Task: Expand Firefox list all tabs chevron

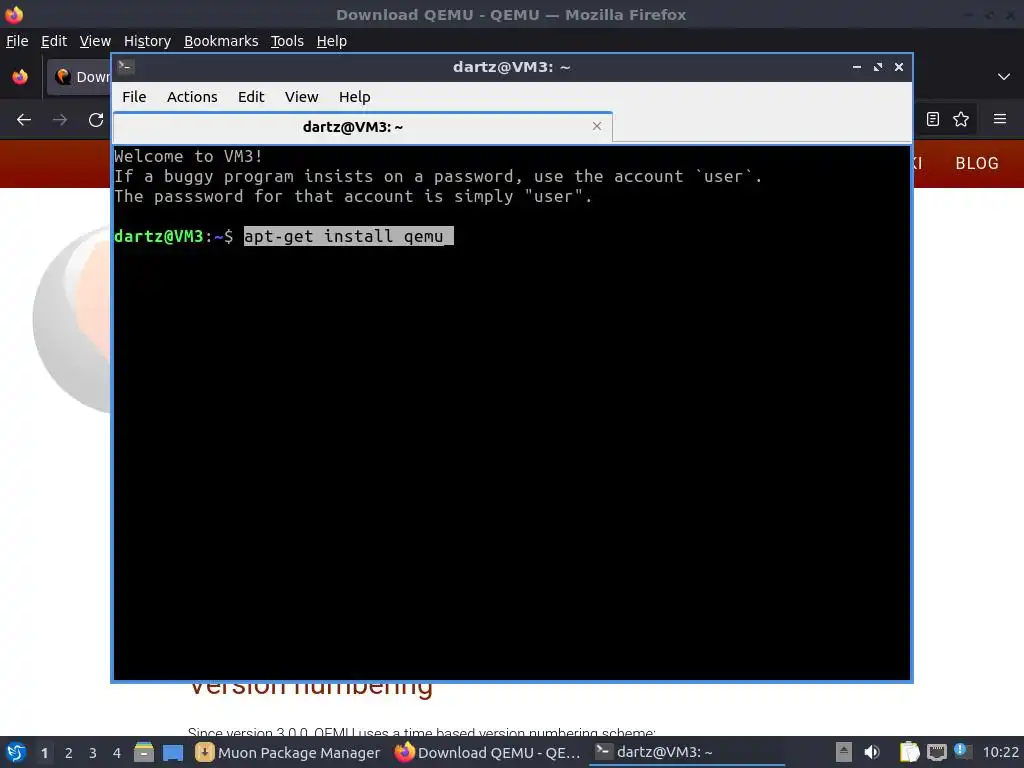Action: coord(1004,77)
